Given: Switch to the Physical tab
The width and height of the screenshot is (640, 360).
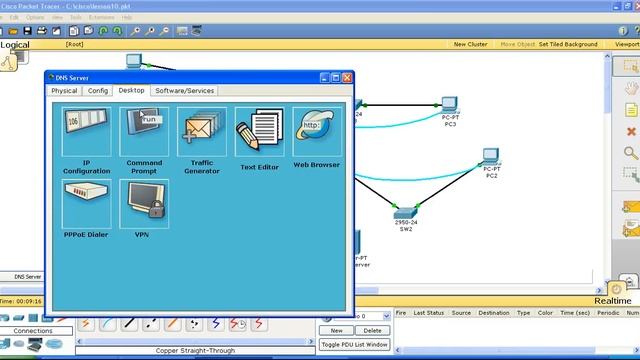Looking at the screenshot, I should click(x=64, y=91).
